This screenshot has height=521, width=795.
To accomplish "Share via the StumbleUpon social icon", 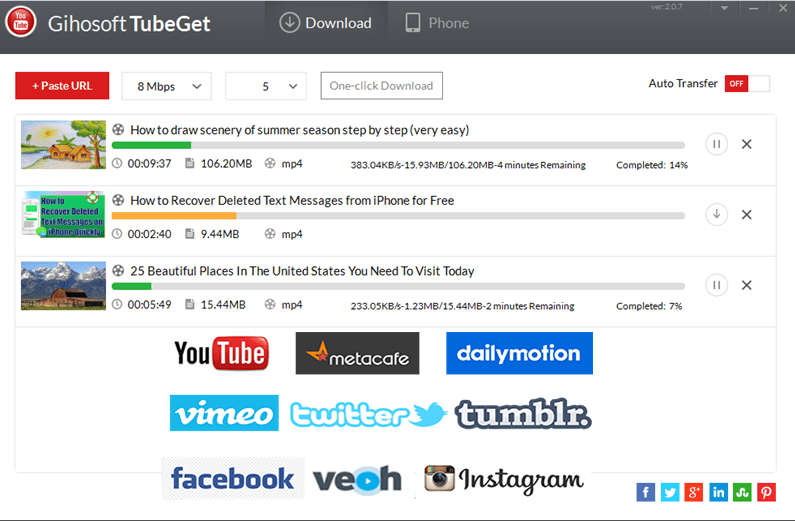I will pyautogui.click(x=742, y=492).
